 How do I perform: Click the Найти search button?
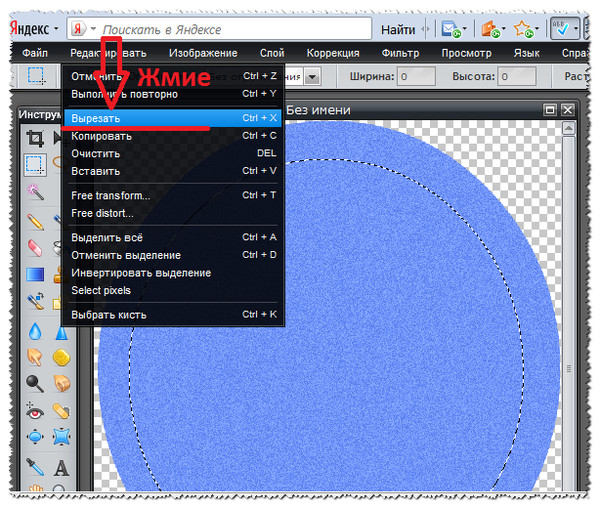click(398, 29)
